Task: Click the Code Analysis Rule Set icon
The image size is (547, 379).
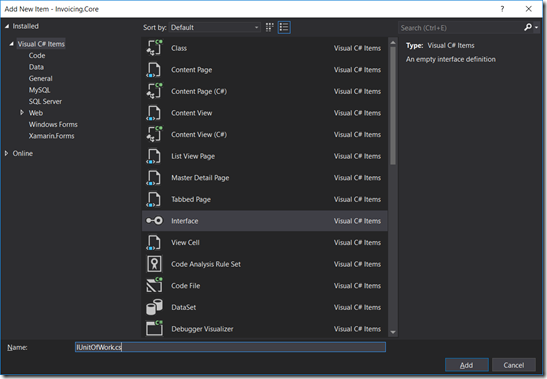Action: coord(154,264)
